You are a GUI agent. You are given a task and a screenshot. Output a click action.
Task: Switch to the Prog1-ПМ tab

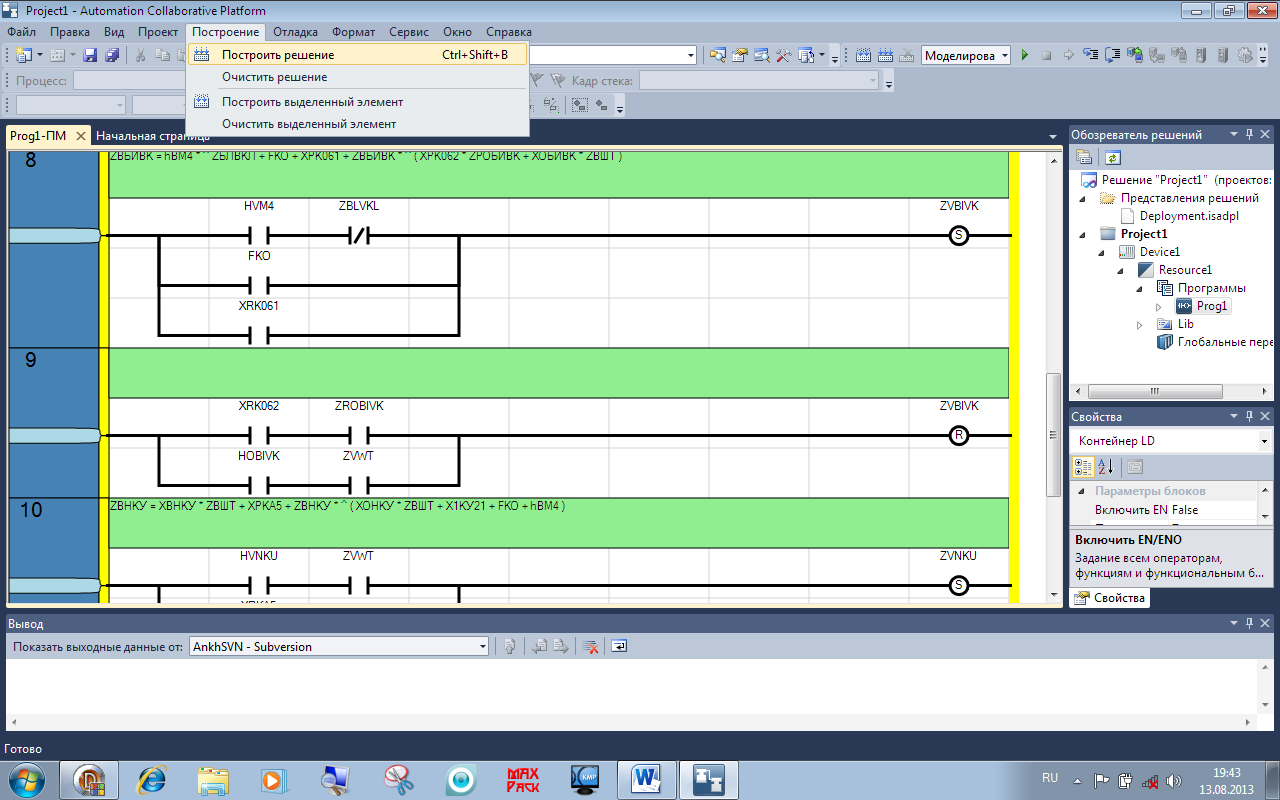[x=46, y=136]
